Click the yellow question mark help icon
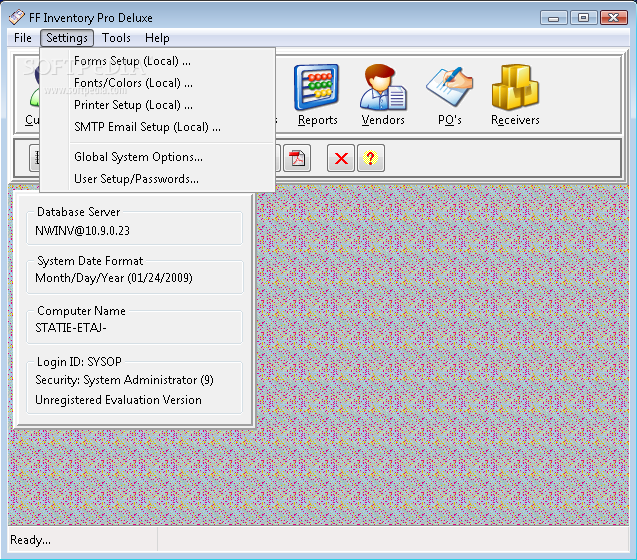This screenshot has height=560, width=637. tap(370, 158)
